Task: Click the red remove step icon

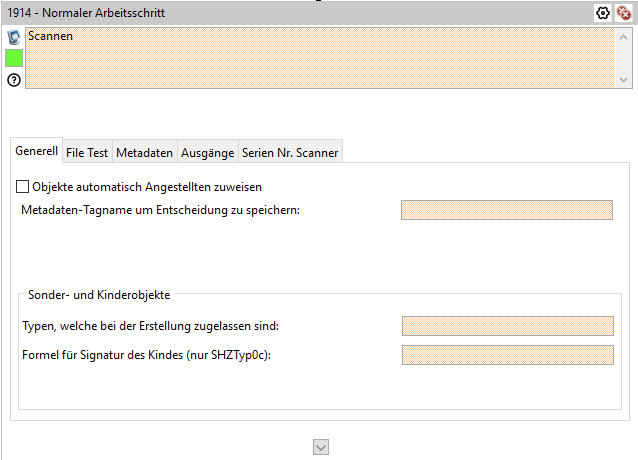Action: [x=623, y=13]
